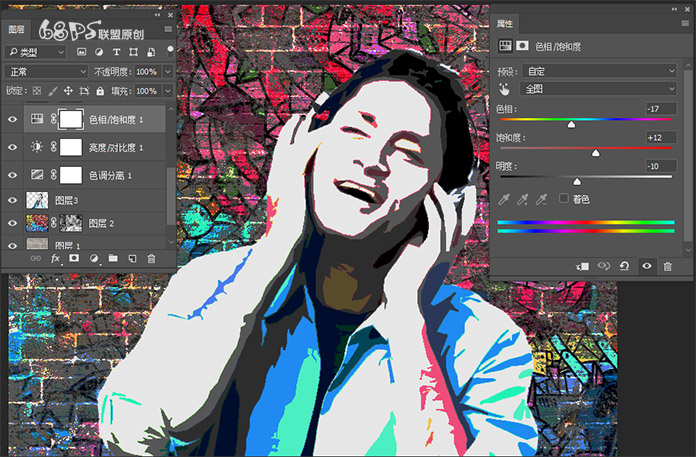Select the 亮度/对比度 1 layer name
Screen dimensions: 696x457
point(116,147)
